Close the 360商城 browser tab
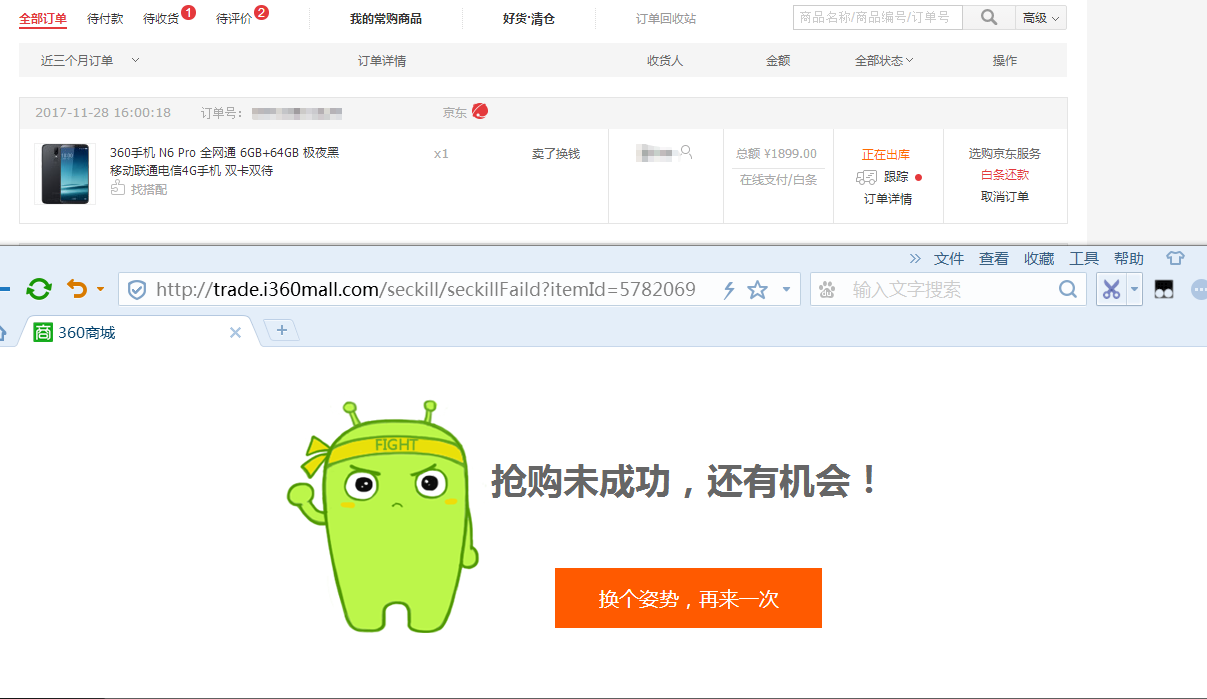1207x699 pixels. (x=235, y=332)
